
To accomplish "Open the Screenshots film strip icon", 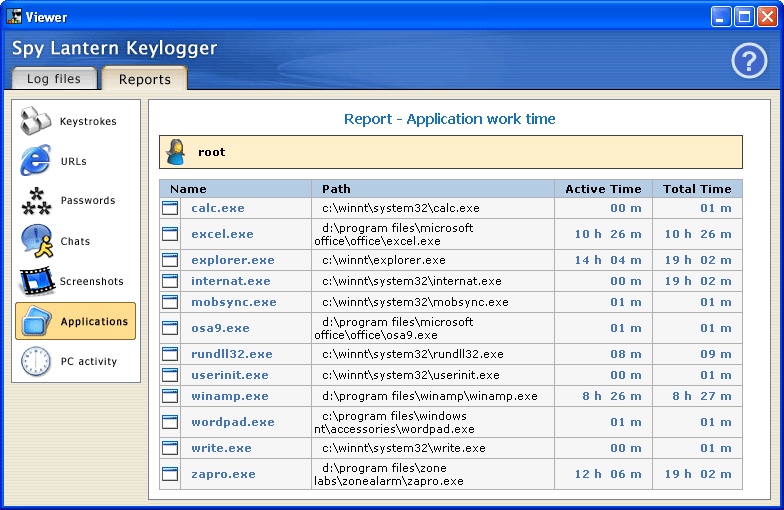I will click(36, 281).
